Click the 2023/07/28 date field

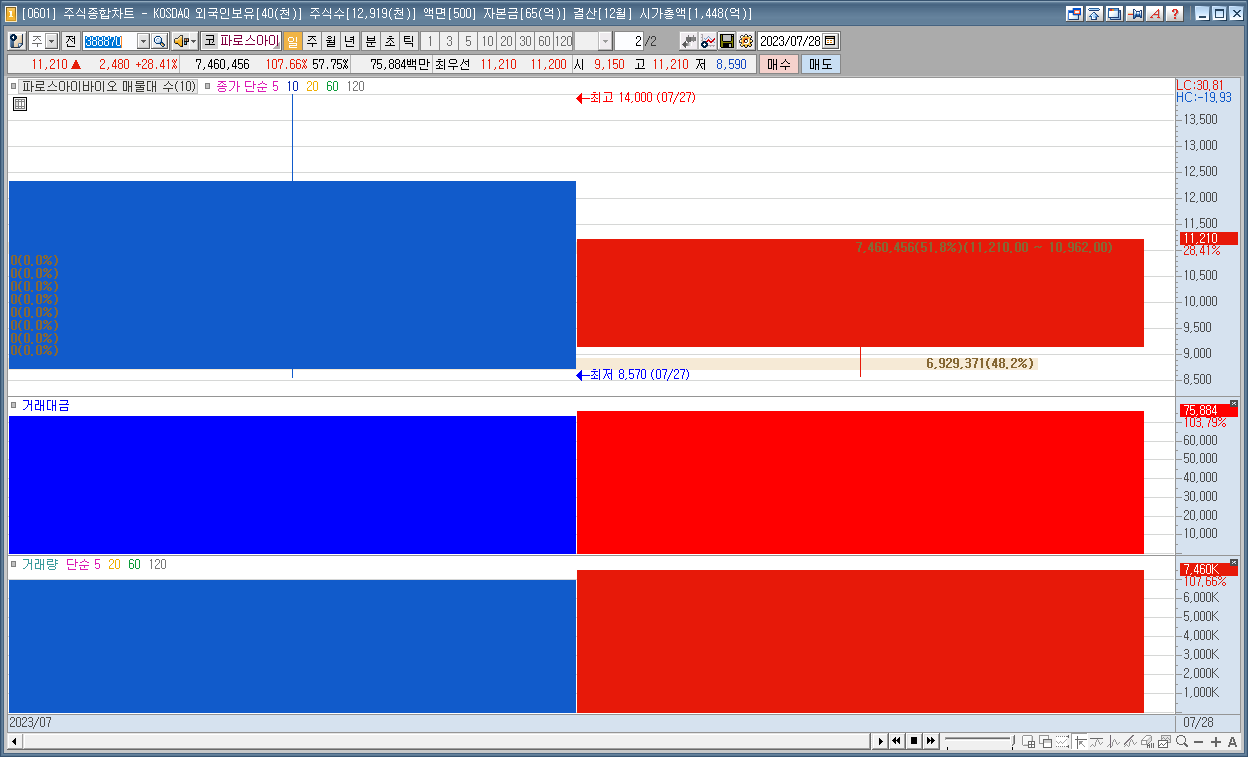tap(790, 41)
